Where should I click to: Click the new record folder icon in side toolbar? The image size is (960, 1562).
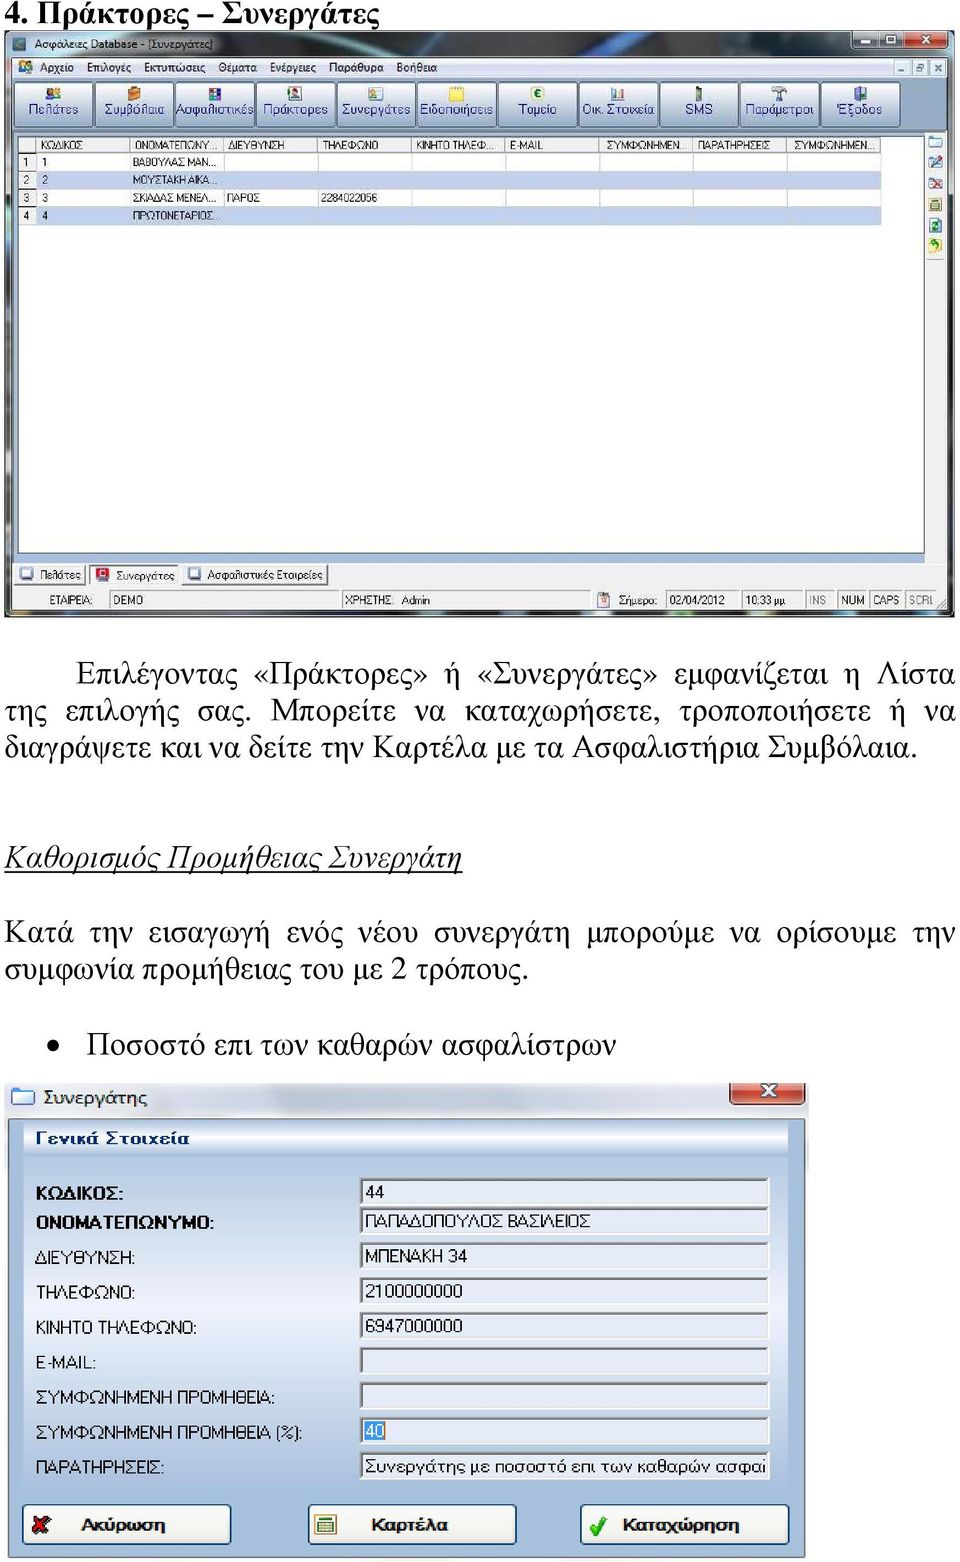point(935,142)
